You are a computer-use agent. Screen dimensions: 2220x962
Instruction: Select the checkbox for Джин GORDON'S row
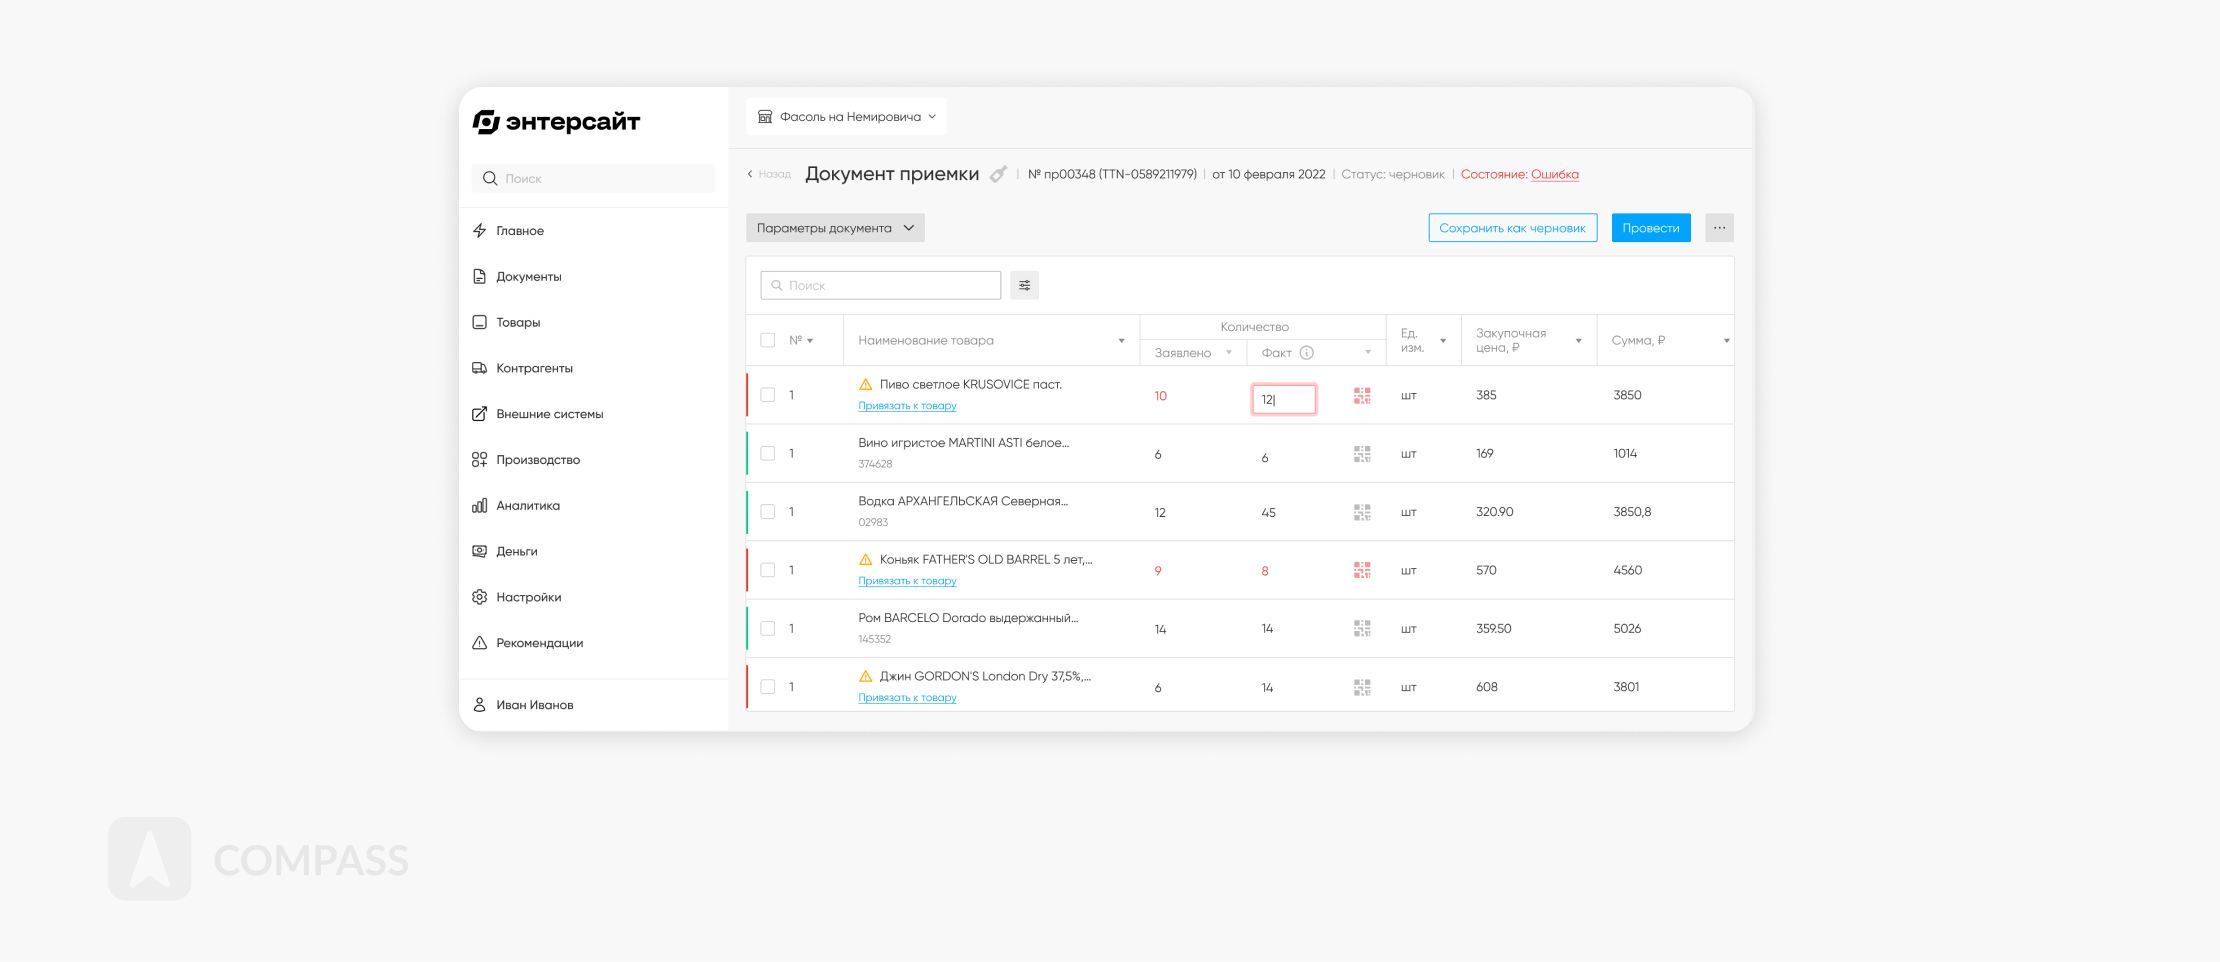point(768,687)
